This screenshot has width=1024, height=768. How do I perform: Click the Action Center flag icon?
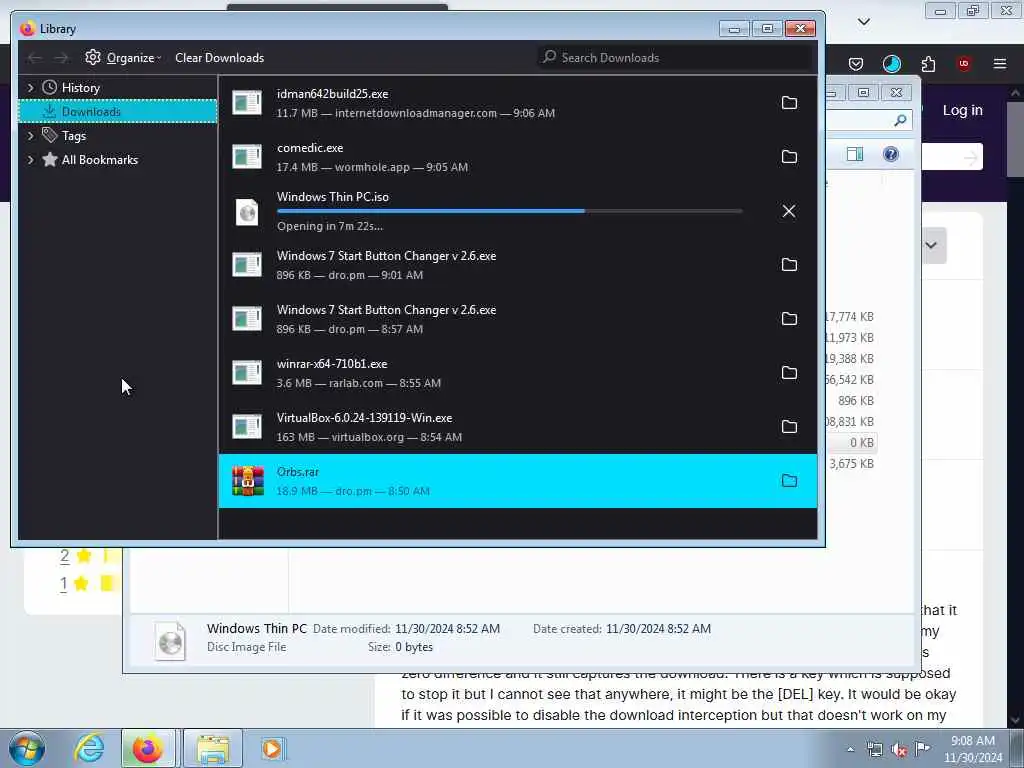pyautogui.click(x=922, y=748)
